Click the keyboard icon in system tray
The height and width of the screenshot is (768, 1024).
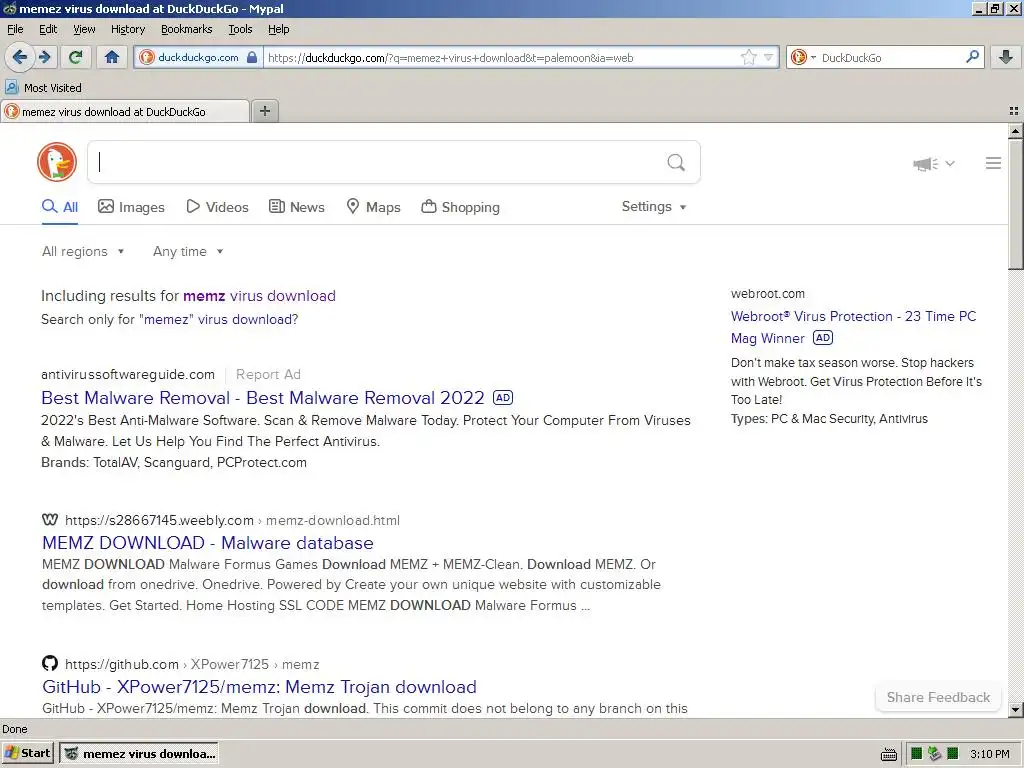coord(888,754)
